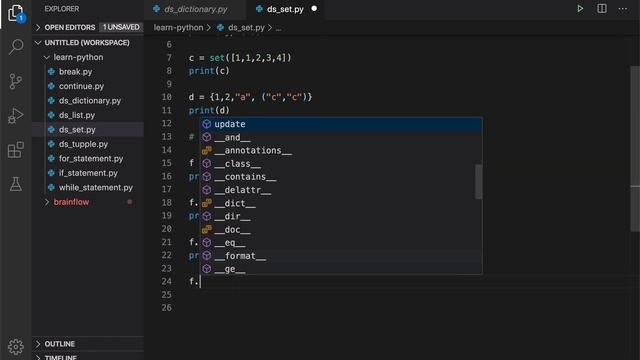Open the Explorer view in activity bar
640x360 pixels.
[16, 13]
